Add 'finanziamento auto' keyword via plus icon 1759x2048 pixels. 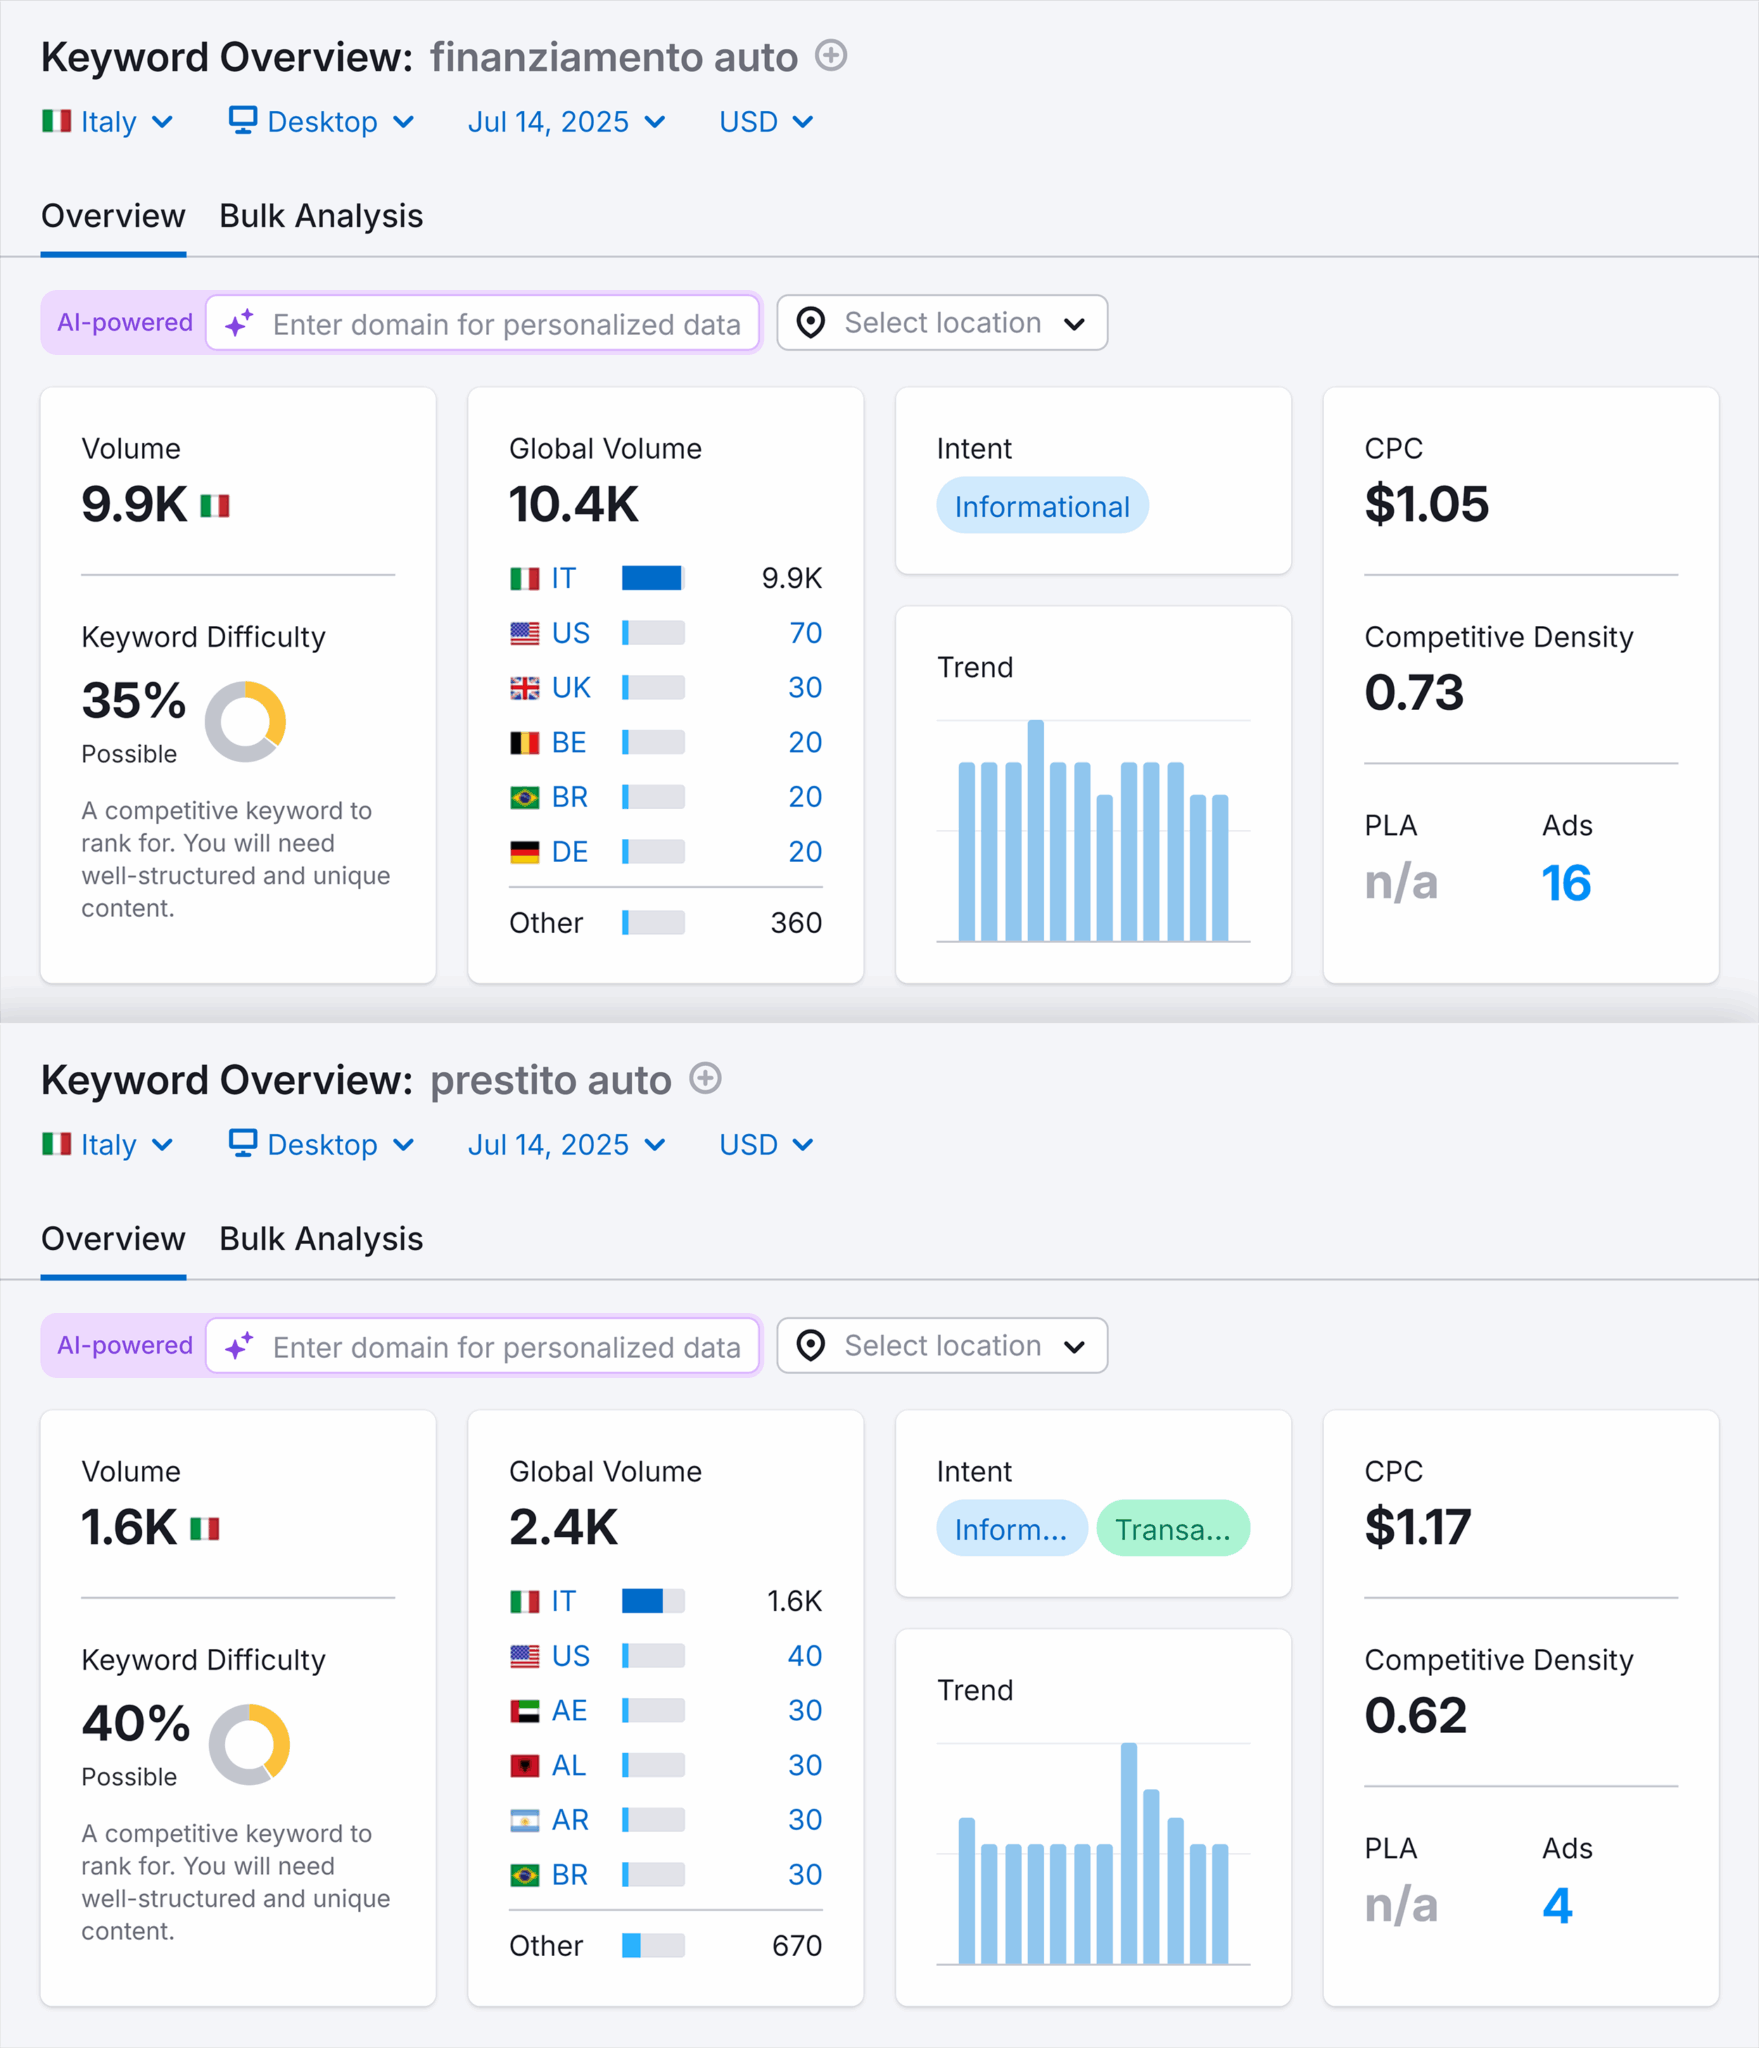click(x=831, y=55)
